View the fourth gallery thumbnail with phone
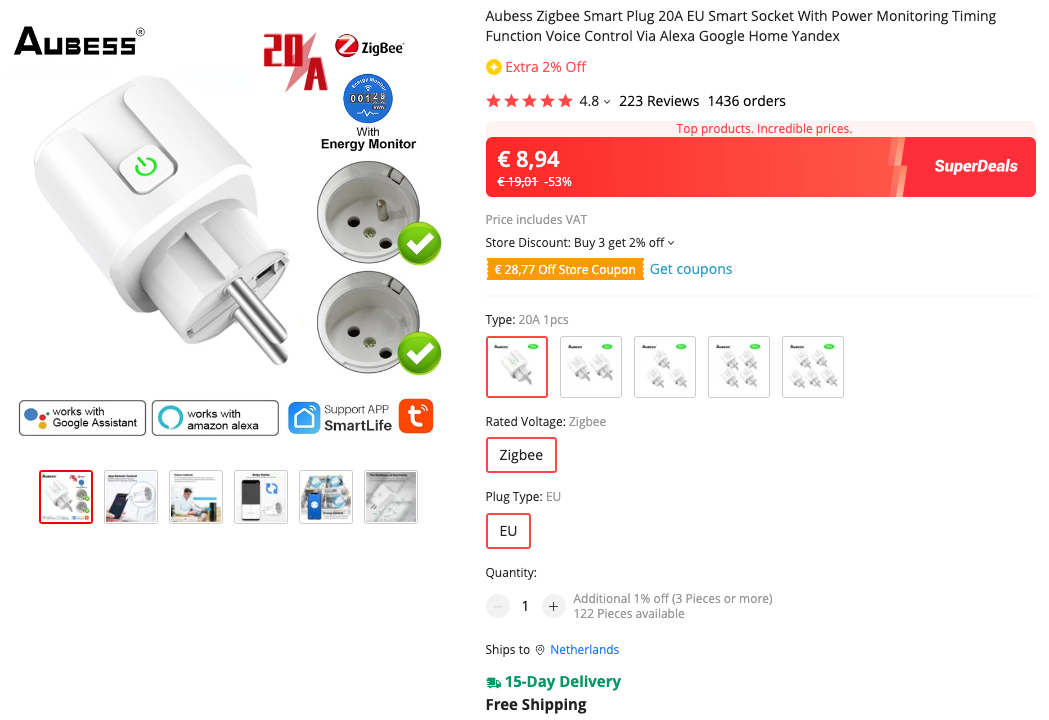This screenshot has height=720, width=1049. [x=261, y=497]
